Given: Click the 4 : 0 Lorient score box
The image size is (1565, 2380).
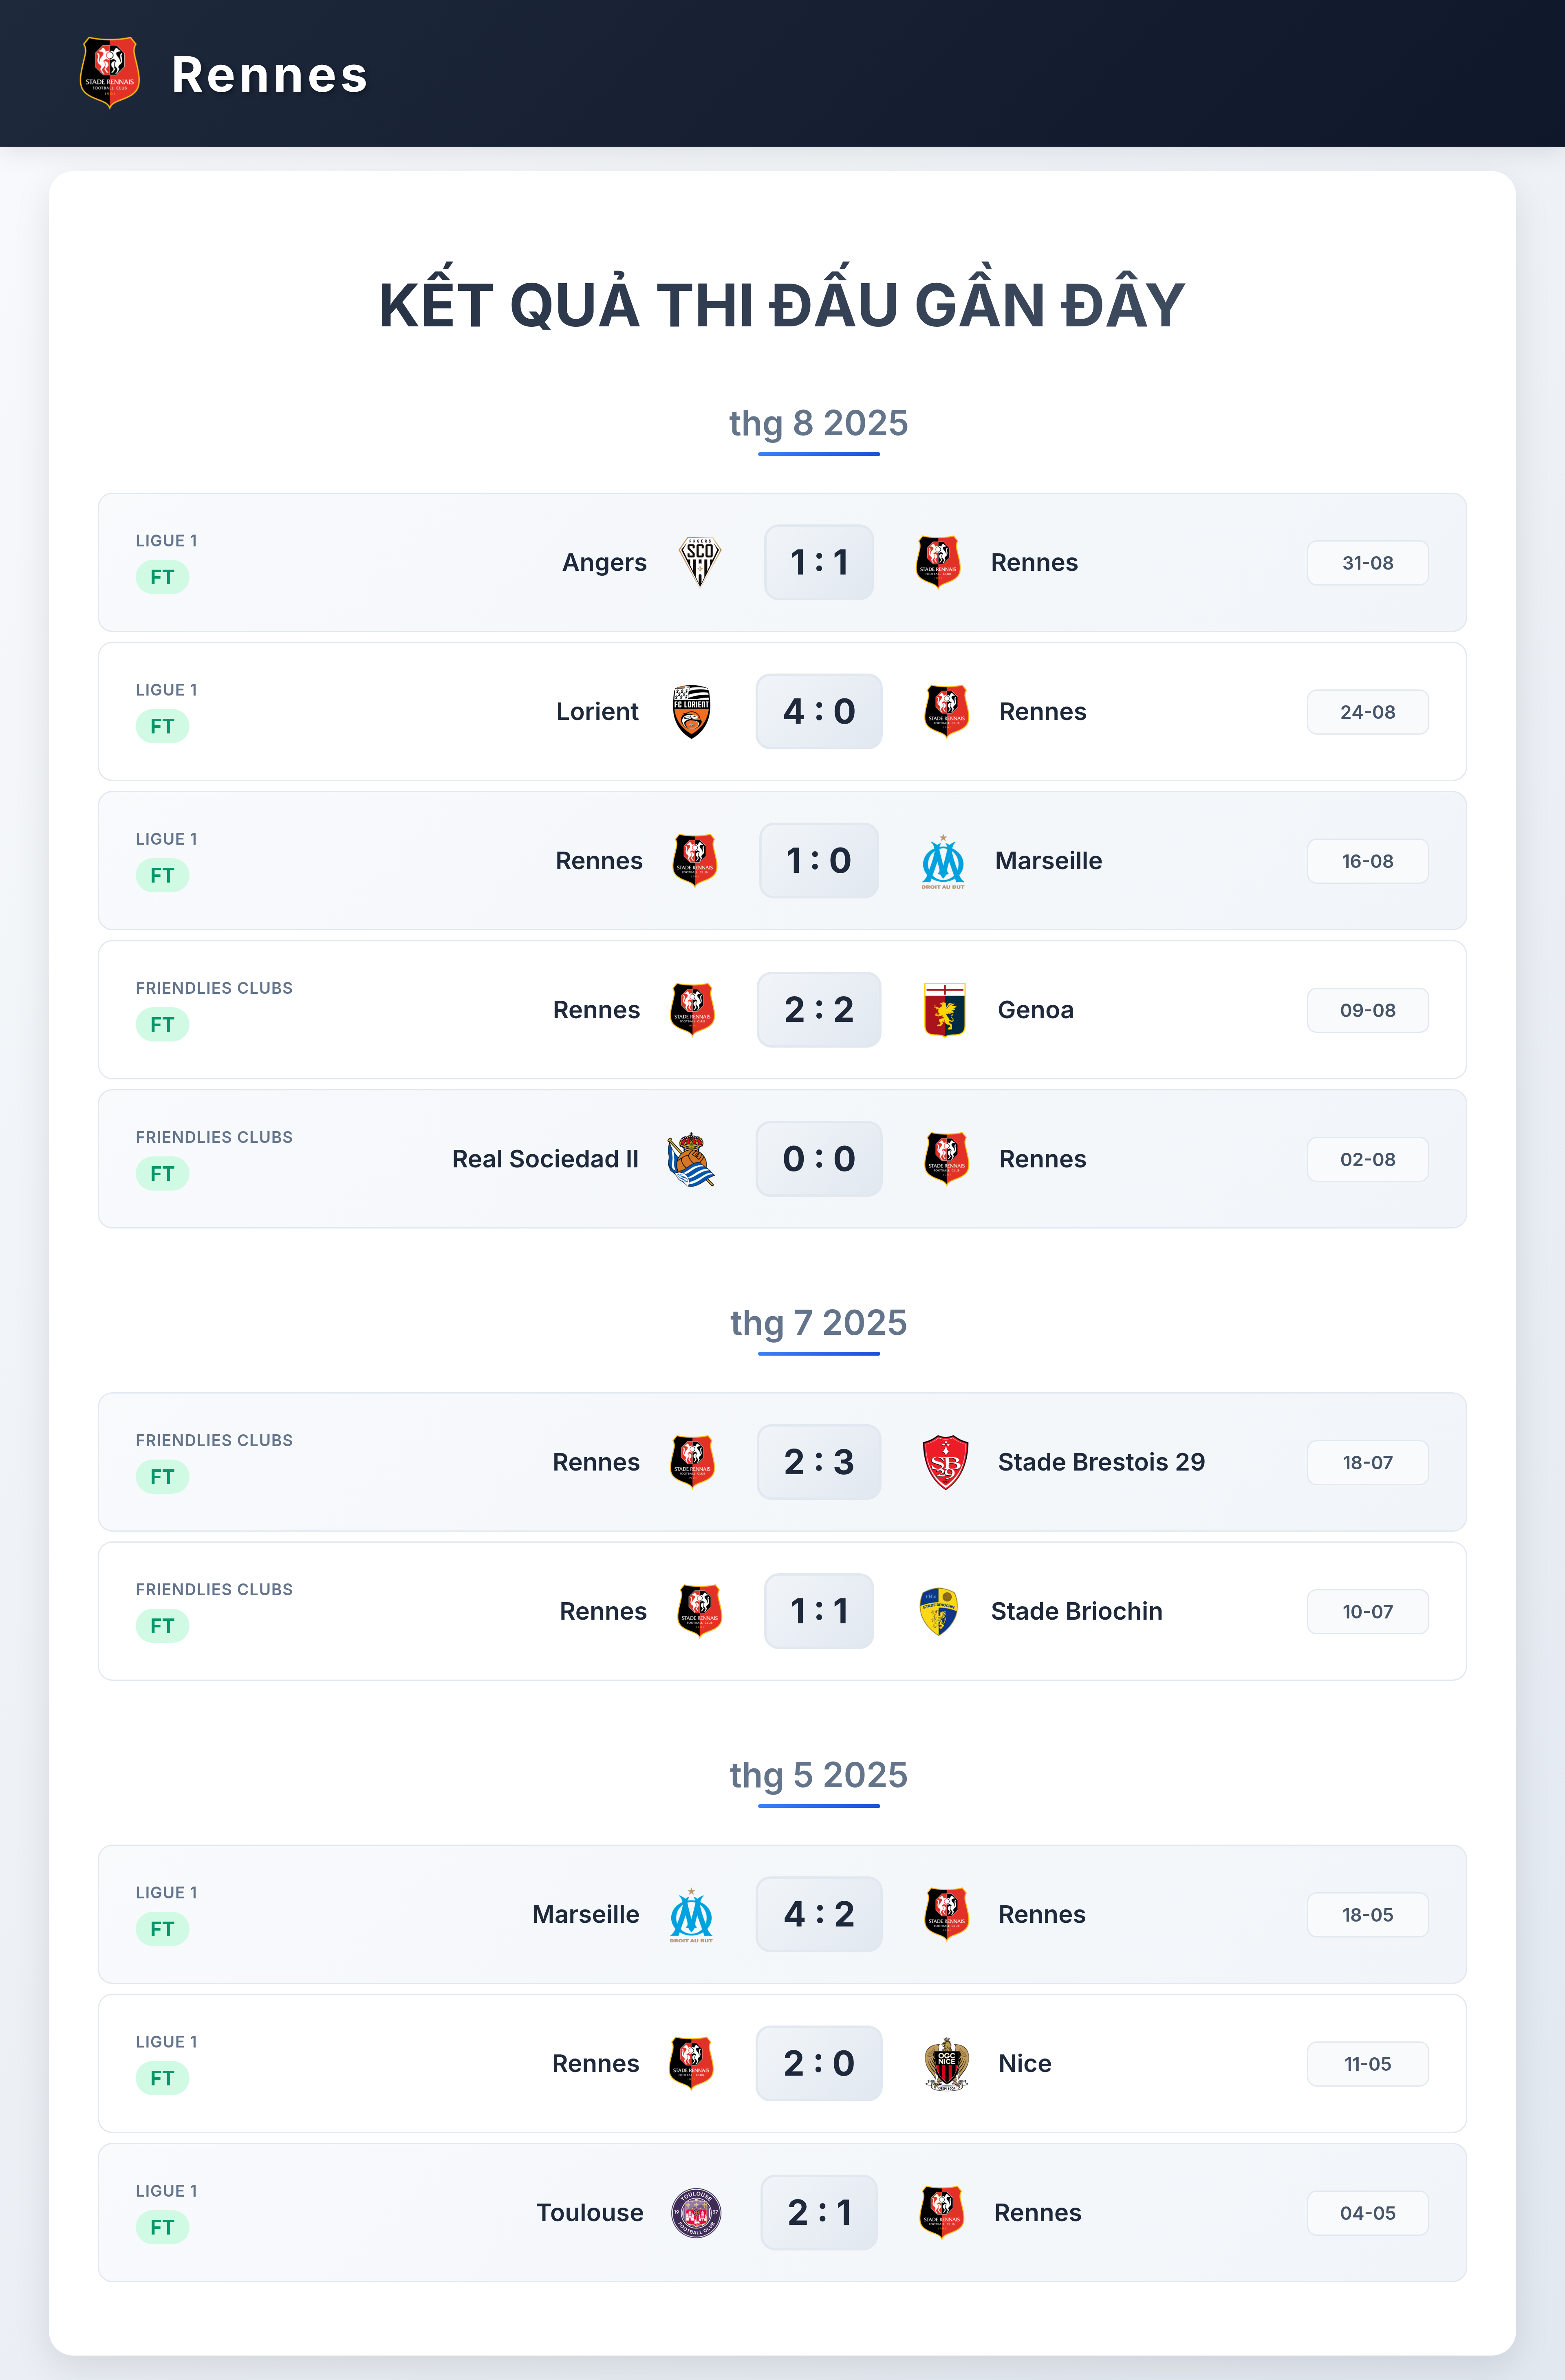Looking at the screenshot, I should [x=819, y=711].
